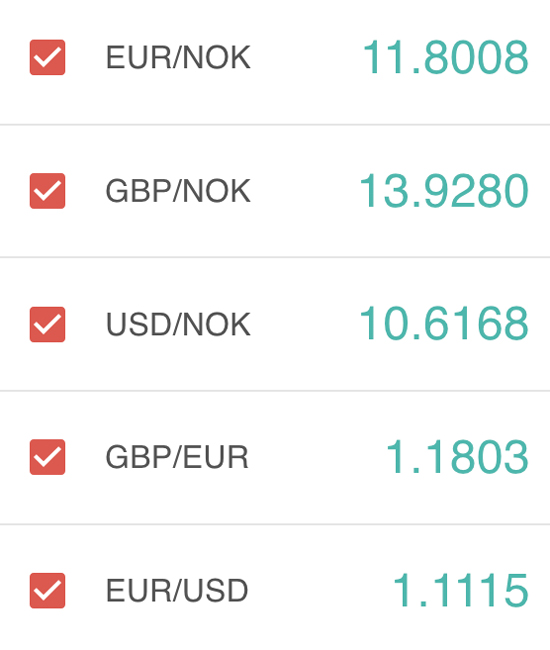Deselect the GBP/EUR checkbox
This screenshot has width=550, height=650.
coord(47,457)
